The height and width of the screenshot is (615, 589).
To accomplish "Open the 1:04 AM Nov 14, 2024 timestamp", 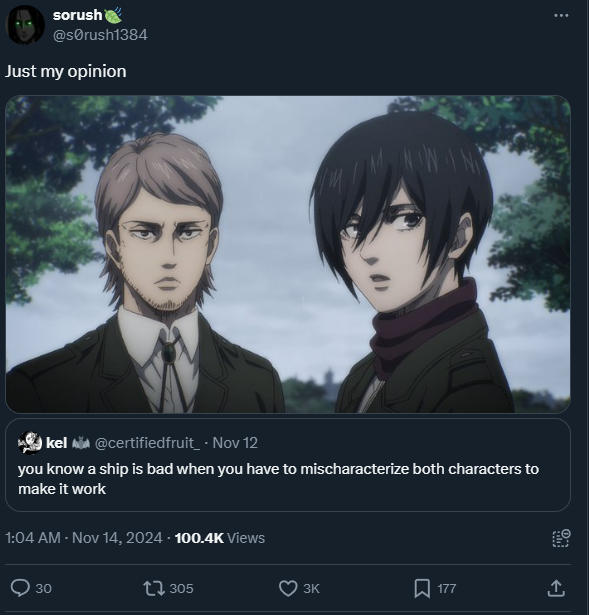I will tap(84, 538).
